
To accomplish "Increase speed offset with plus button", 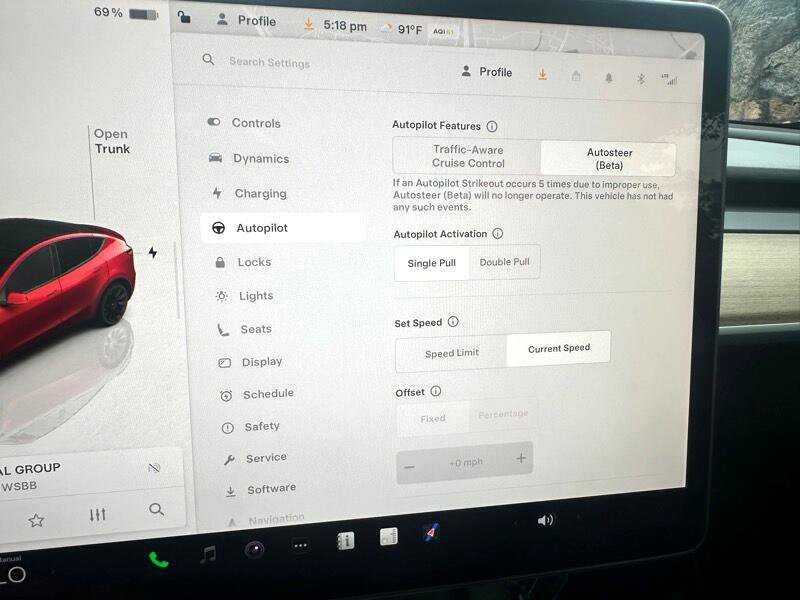I will point(520,459).
